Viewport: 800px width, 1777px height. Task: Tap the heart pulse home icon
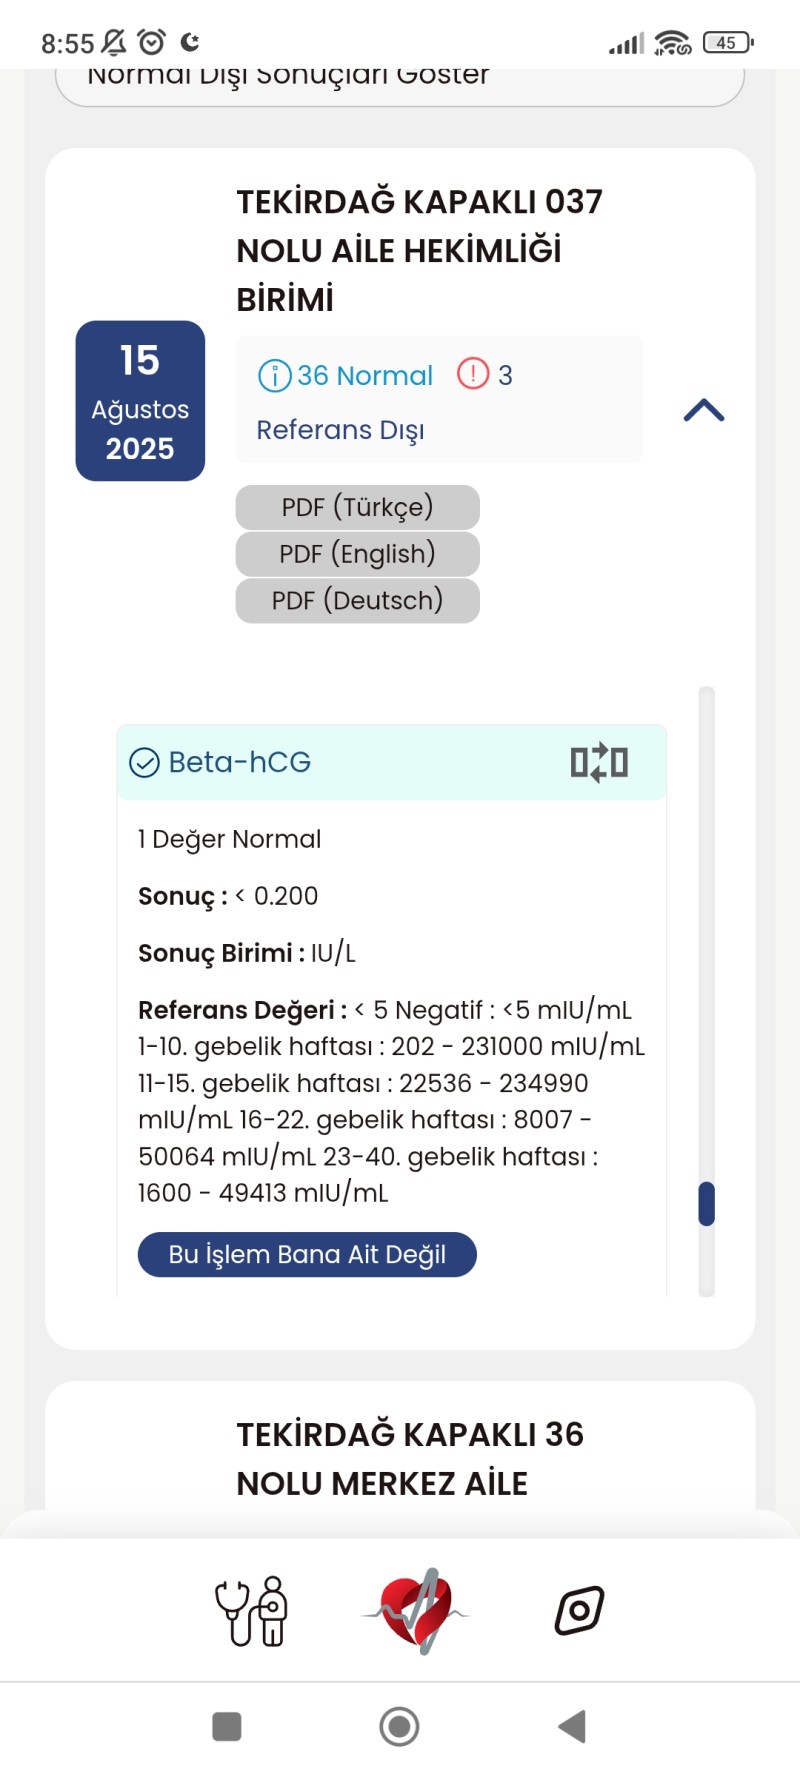tap(416, 1611)
